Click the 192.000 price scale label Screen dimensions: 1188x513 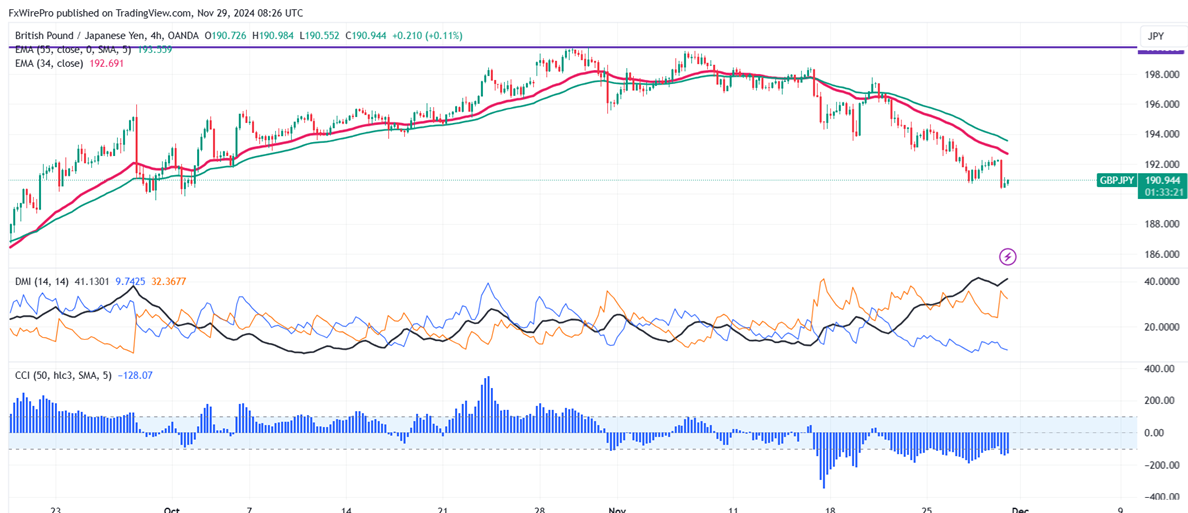1162,164
